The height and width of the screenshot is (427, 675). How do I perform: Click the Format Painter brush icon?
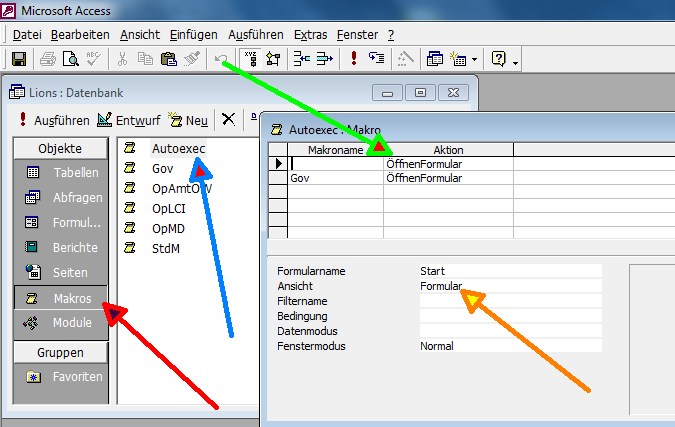(x=192, y=59)
